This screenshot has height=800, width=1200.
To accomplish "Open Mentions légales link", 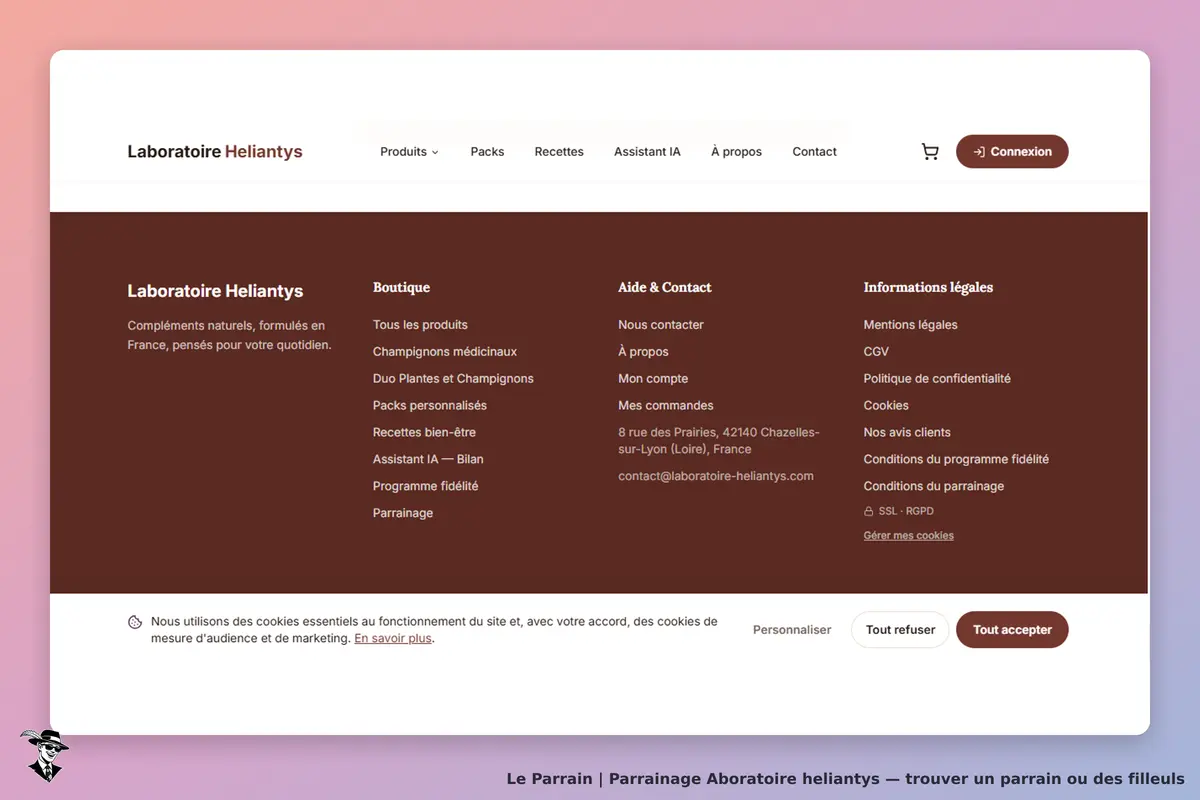I will tap(911, 325).
